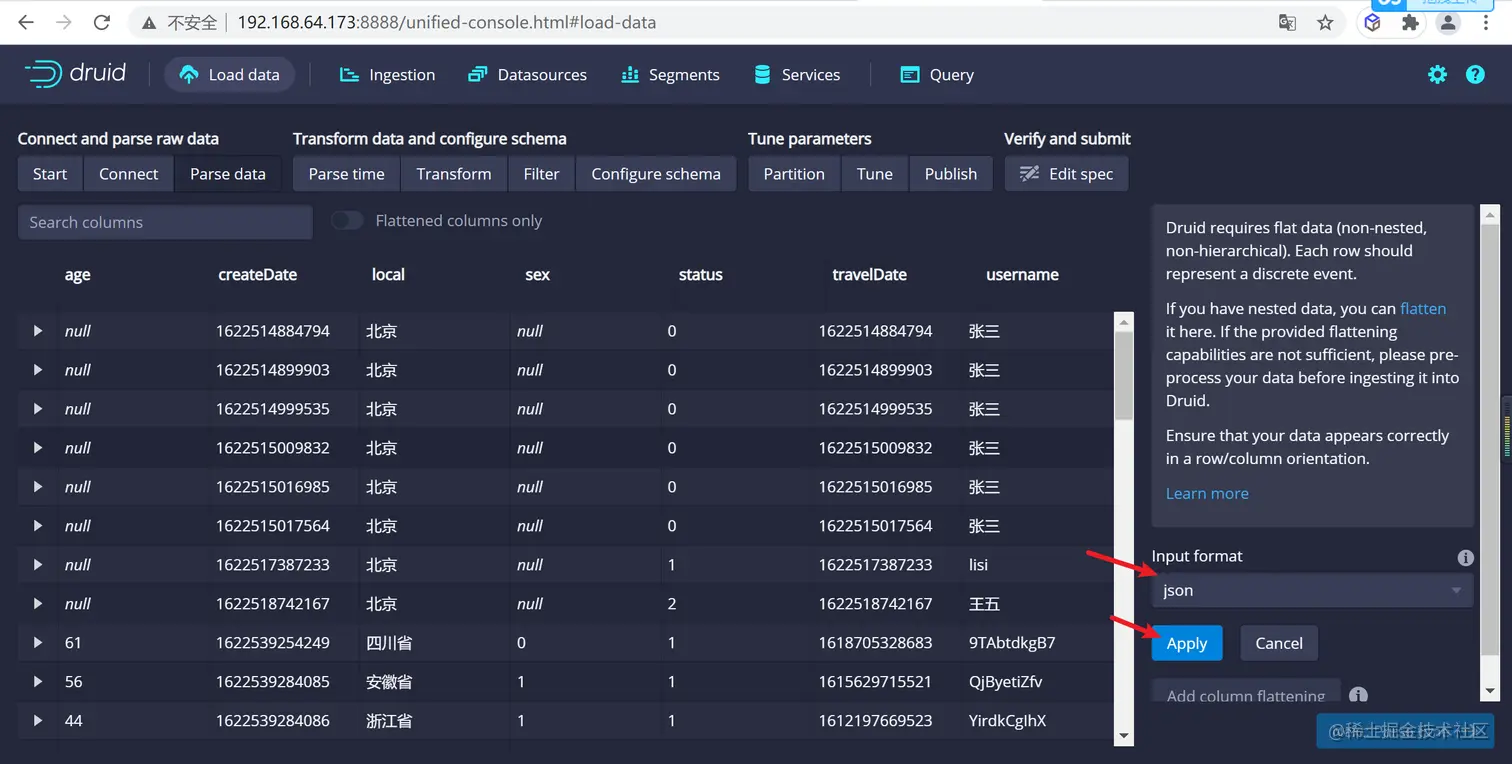Expand row with createDate 1622514884794
Image resolution: width=1512 pixels, height=764 pixels.
pyautogui.click(x=38, y=331)
